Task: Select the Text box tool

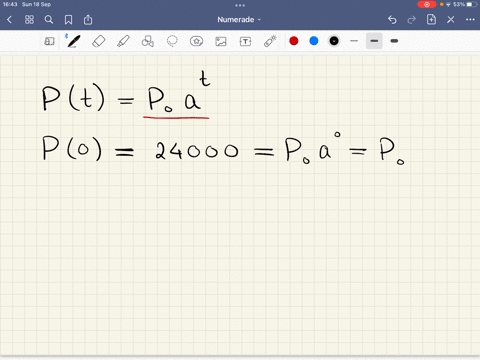Action: click(245, 41)
